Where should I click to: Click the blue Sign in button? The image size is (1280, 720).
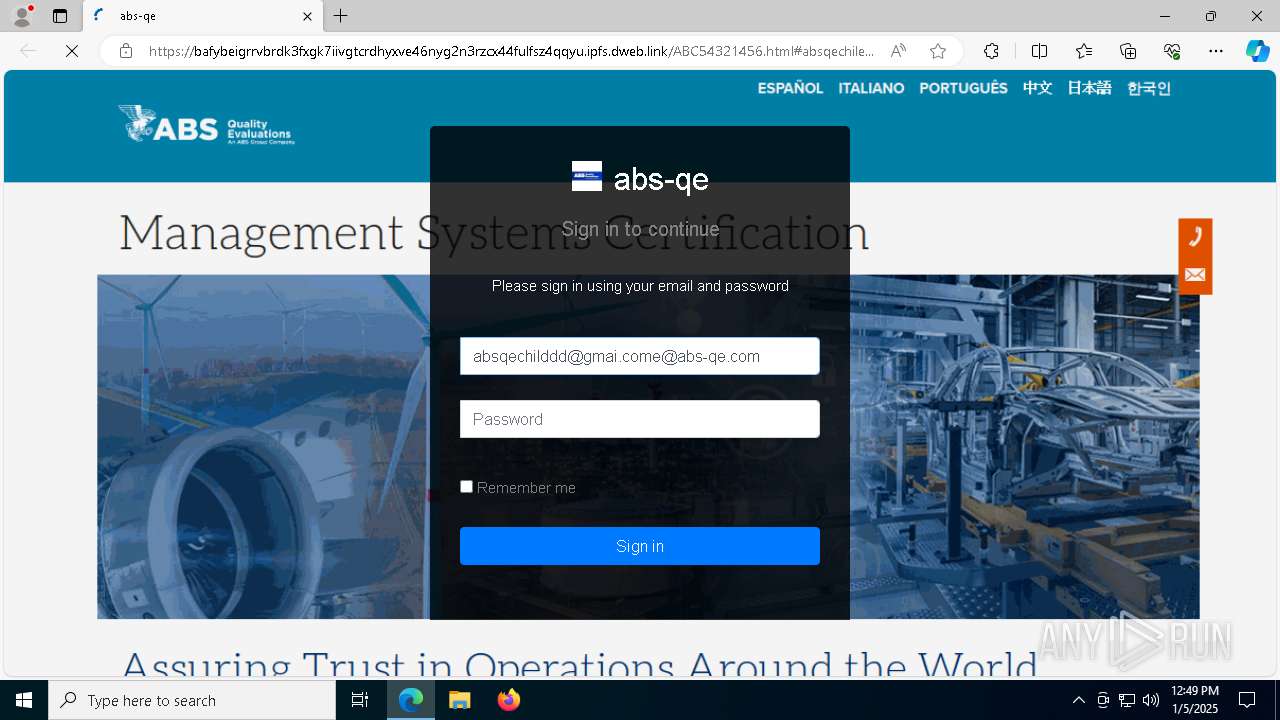tap(640, 546)
